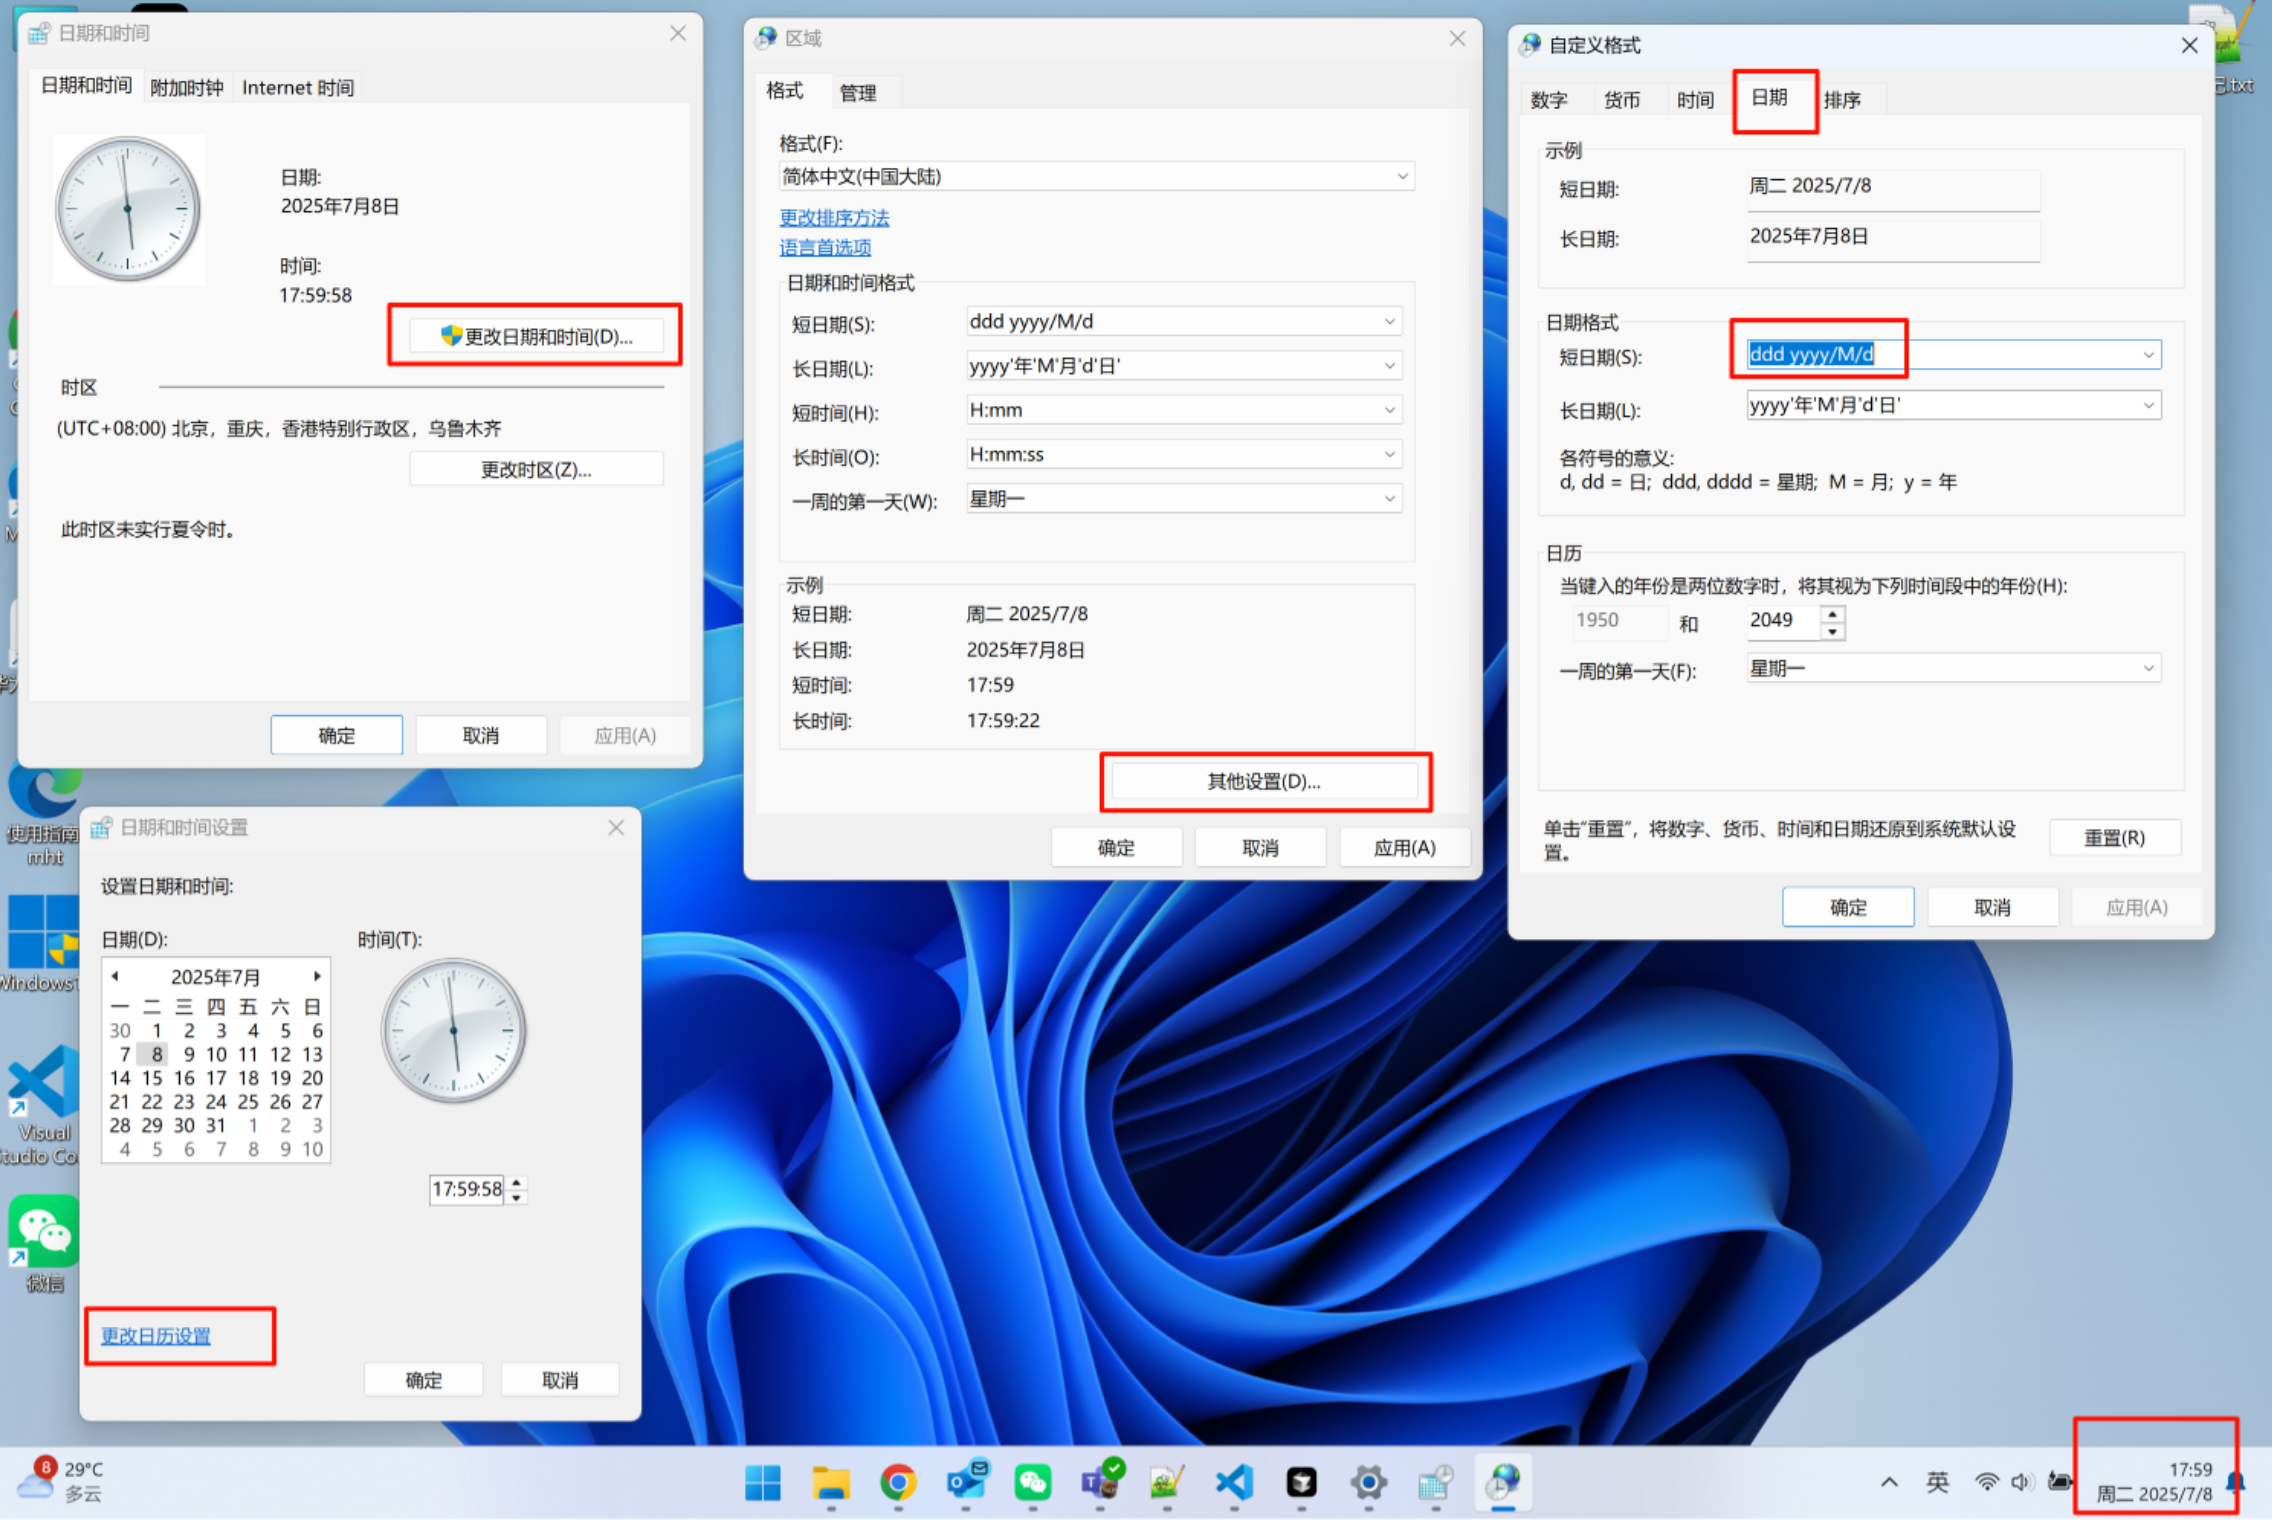Click 更改日期和时间(D) button
Viewport: 2272px width, 1523px height.
click(x=536, y=336)
